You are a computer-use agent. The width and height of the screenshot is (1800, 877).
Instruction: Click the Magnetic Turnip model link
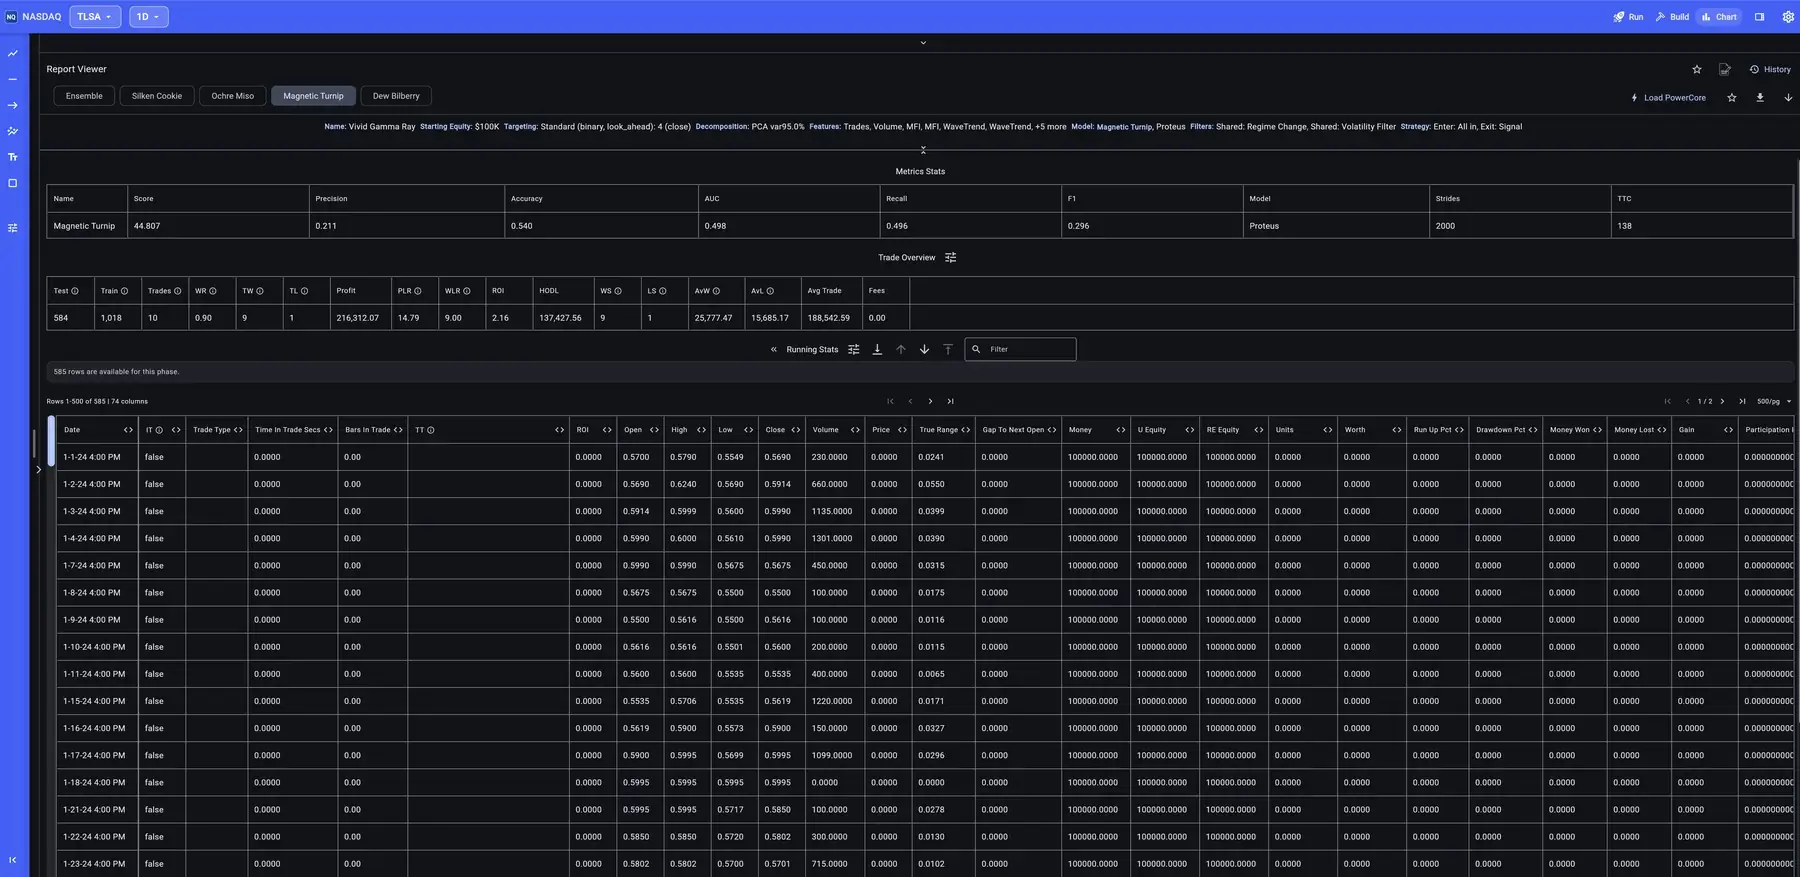[x=1124, y=127]
